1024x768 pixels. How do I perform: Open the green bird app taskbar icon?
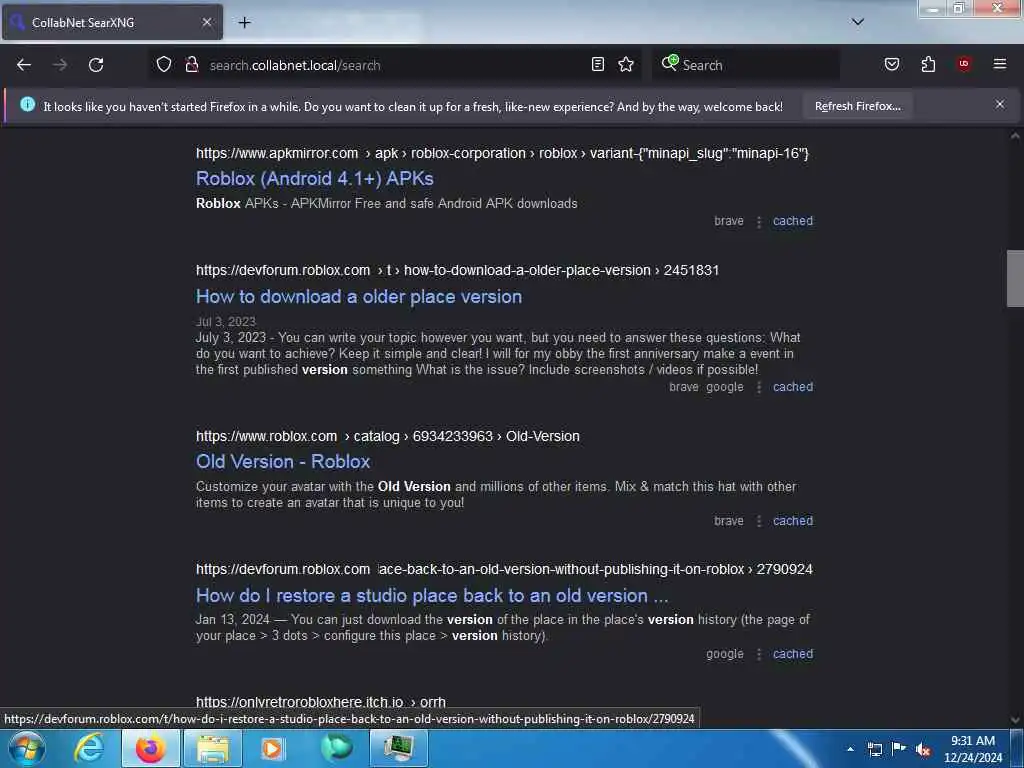[x=336, y=748]
